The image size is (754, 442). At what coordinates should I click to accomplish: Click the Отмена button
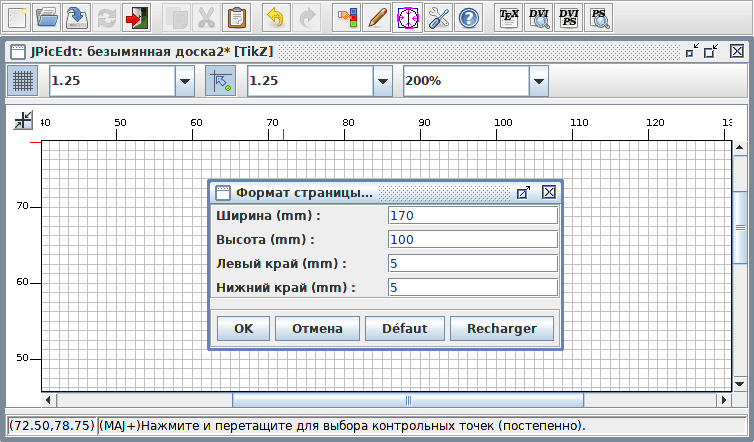(317, 328)
